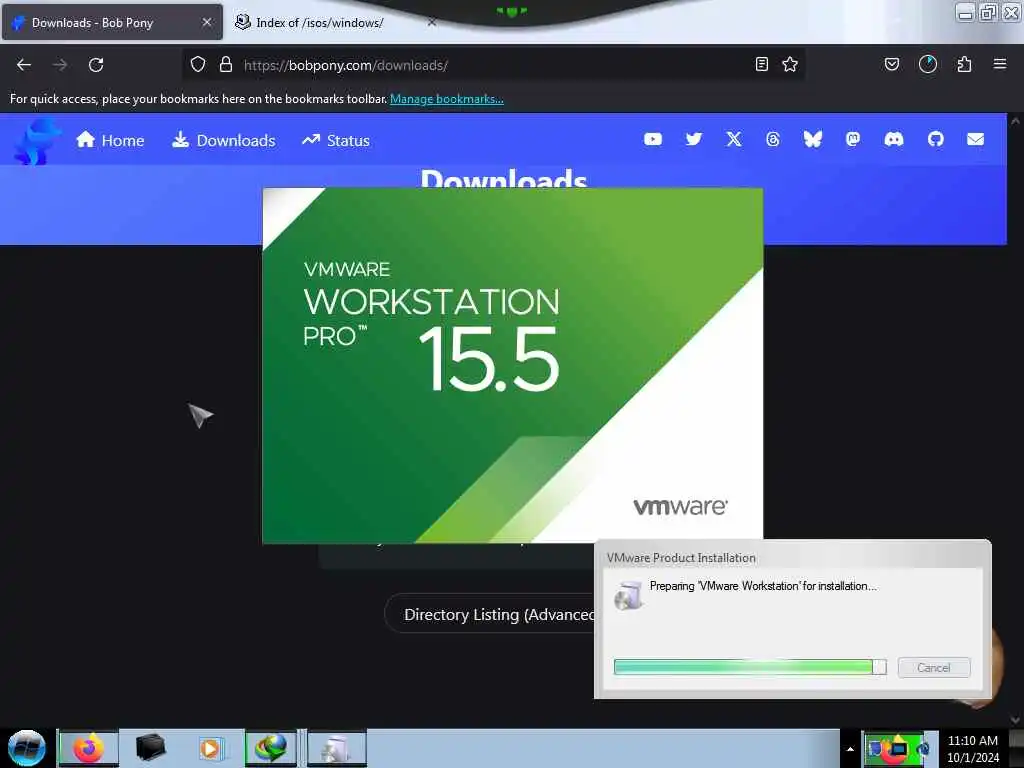
Task: Open the Twitter bird icon
Action: [694, 139]
